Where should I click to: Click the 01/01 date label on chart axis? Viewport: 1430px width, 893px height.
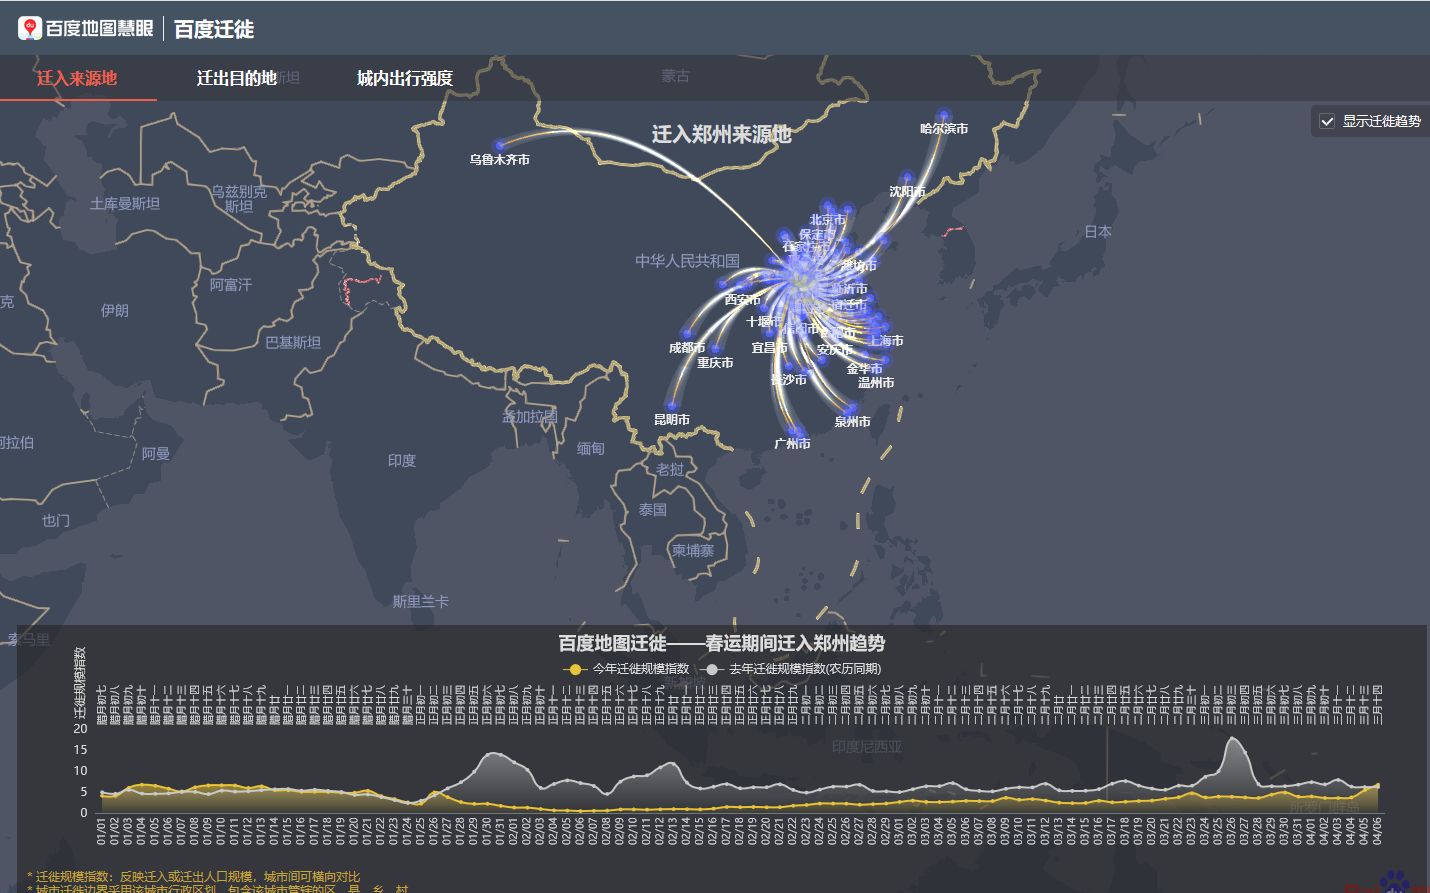[101, 831]
